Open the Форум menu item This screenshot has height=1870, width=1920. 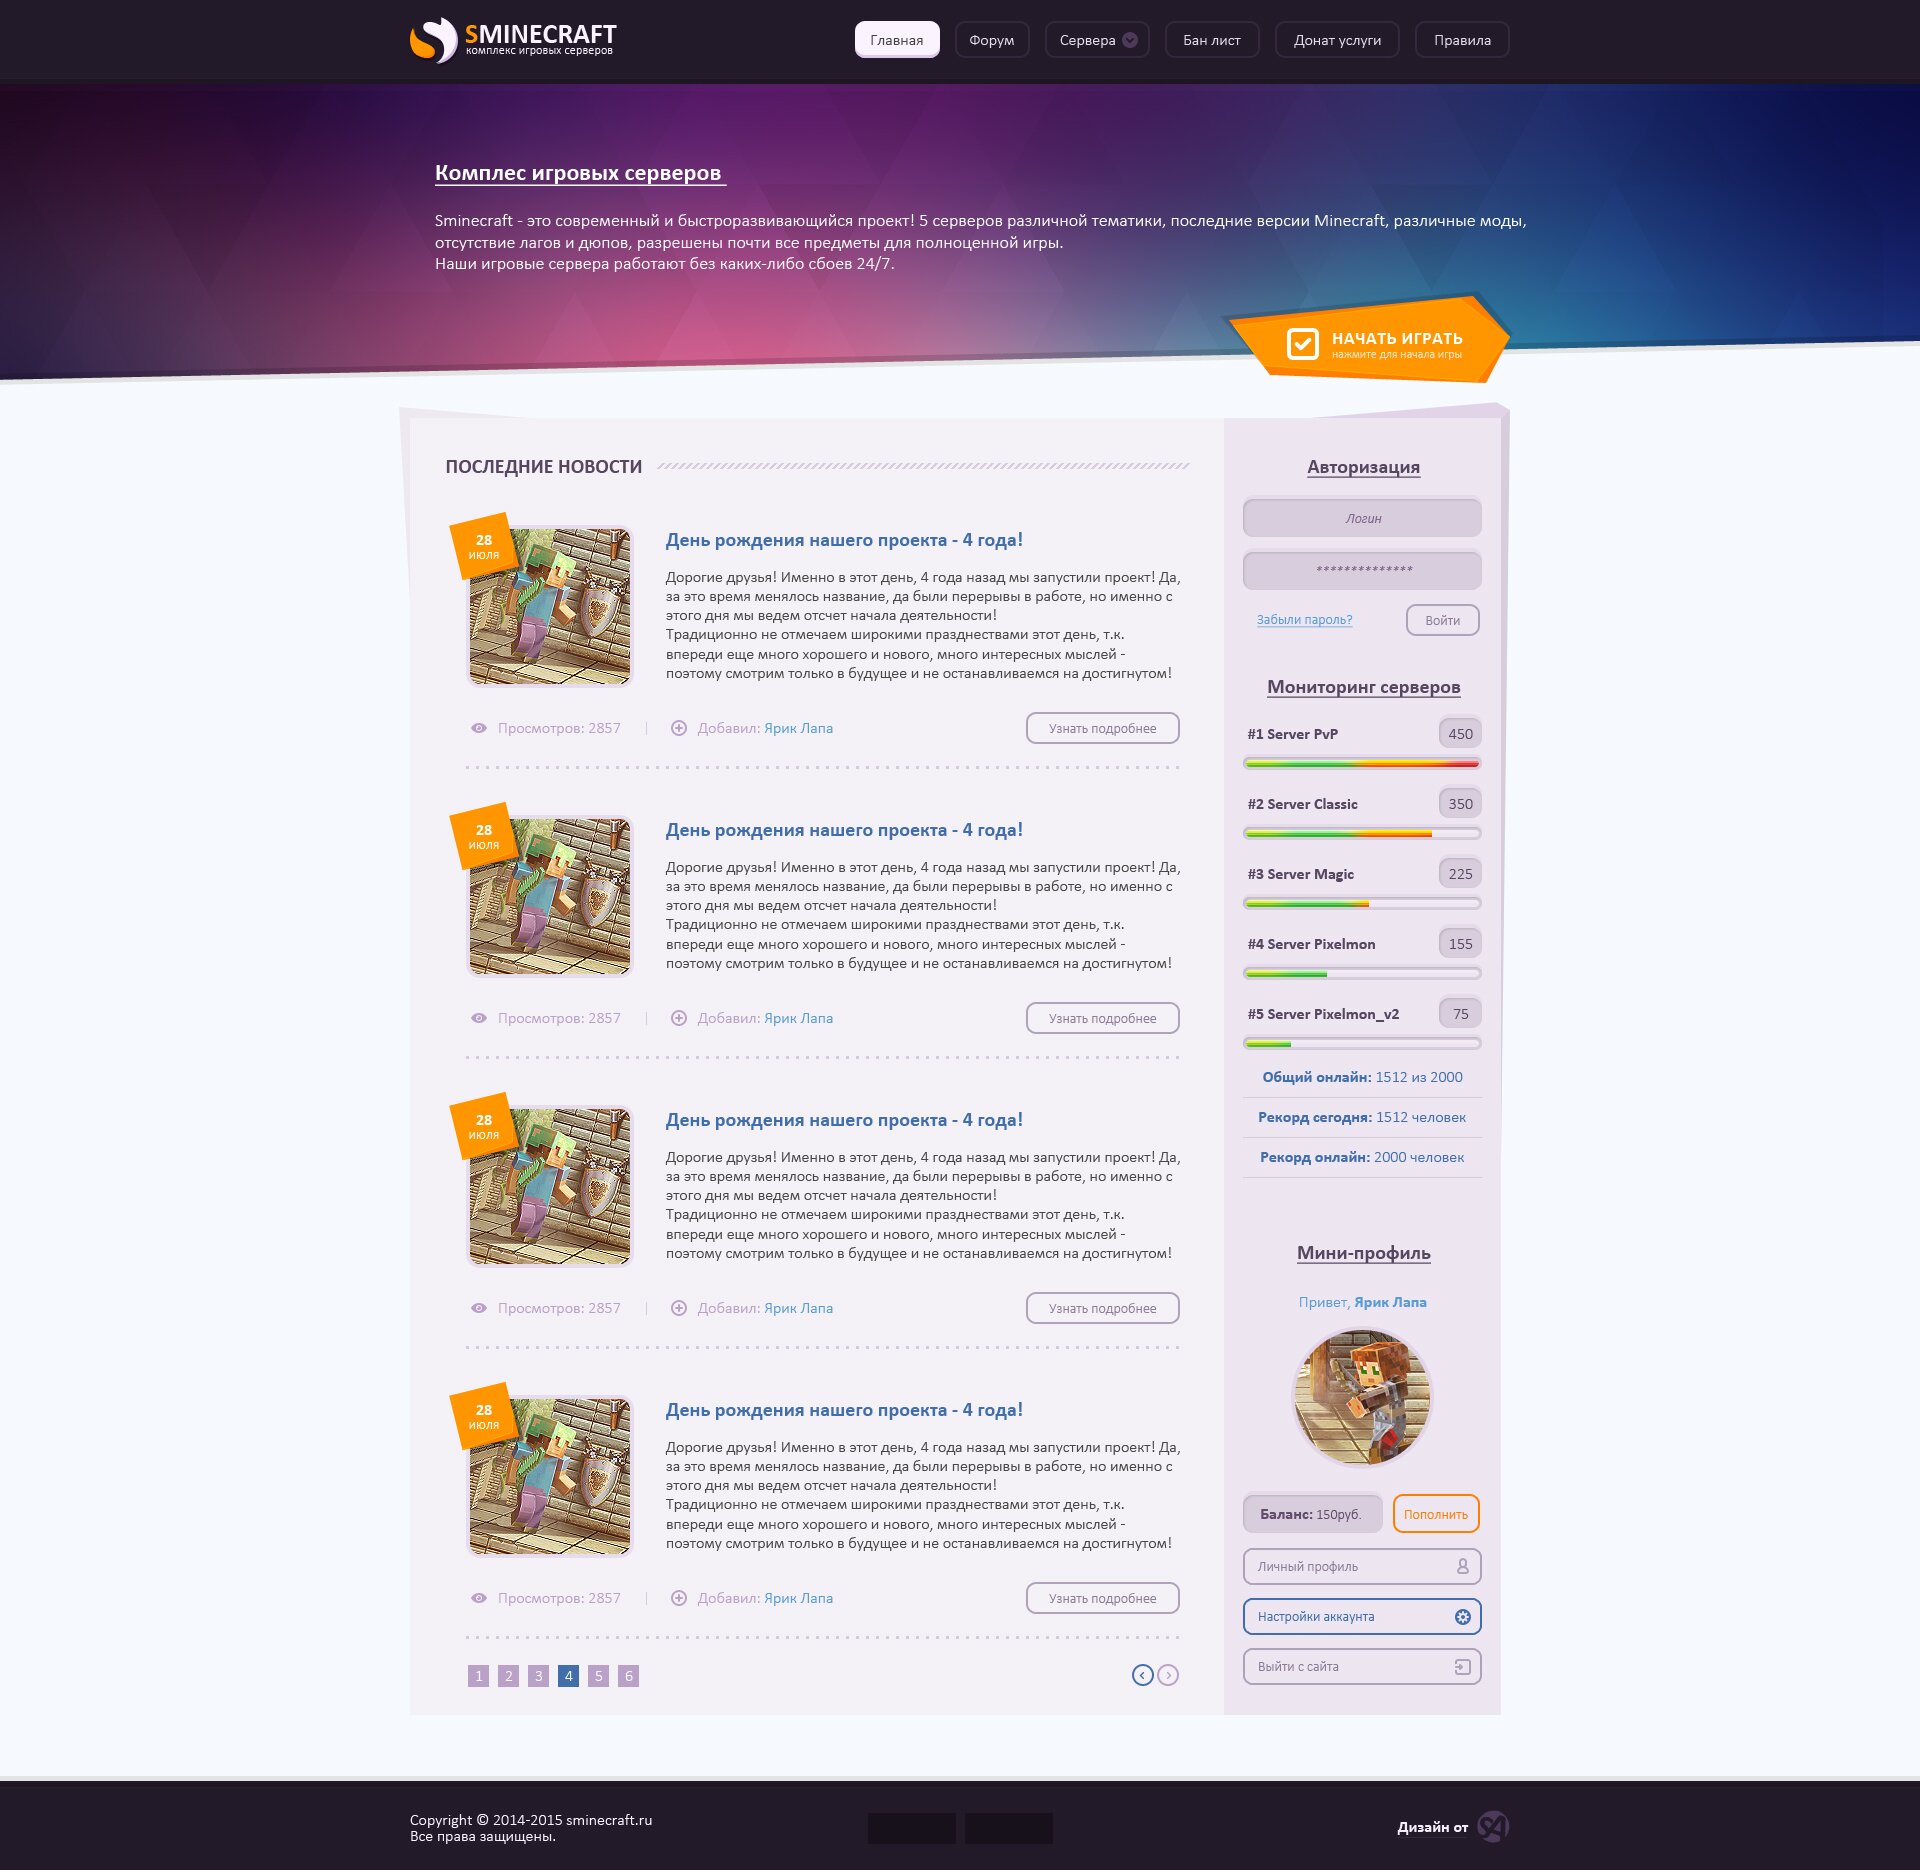point(991,40)
